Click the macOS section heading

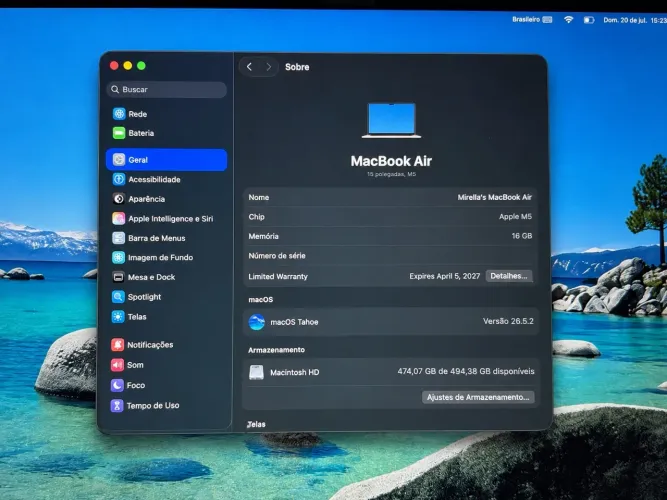click(x=261, y=300)
